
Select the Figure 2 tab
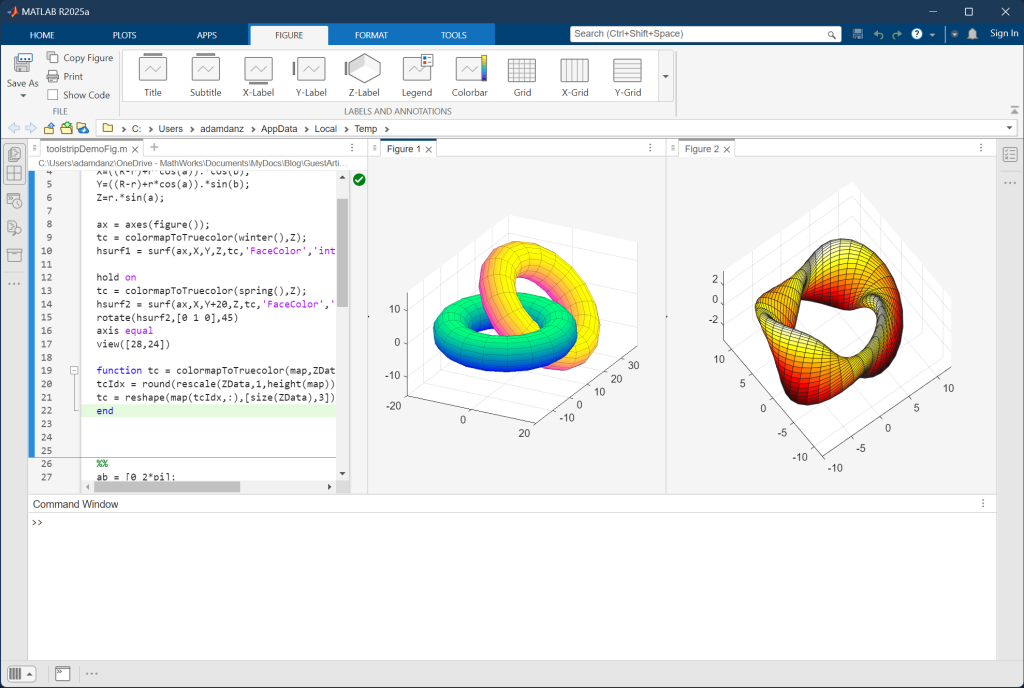[x=701, y=149]
